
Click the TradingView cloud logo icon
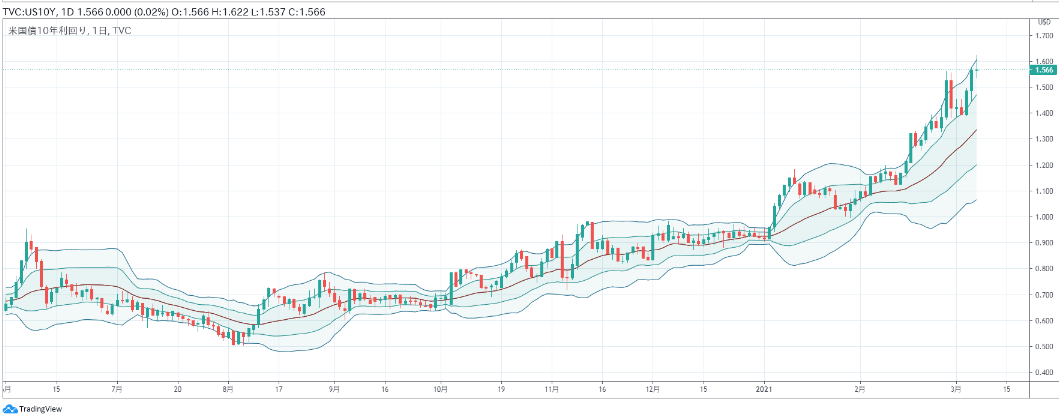click(10, 409)
